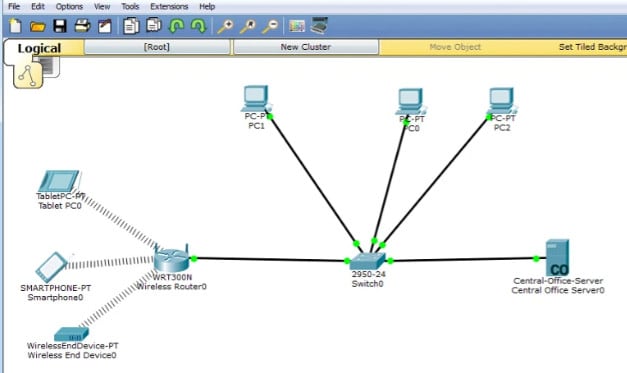Open the Options menu
Image resolution: width=627 pixels, height=373 pixels.
coord(69,6)
